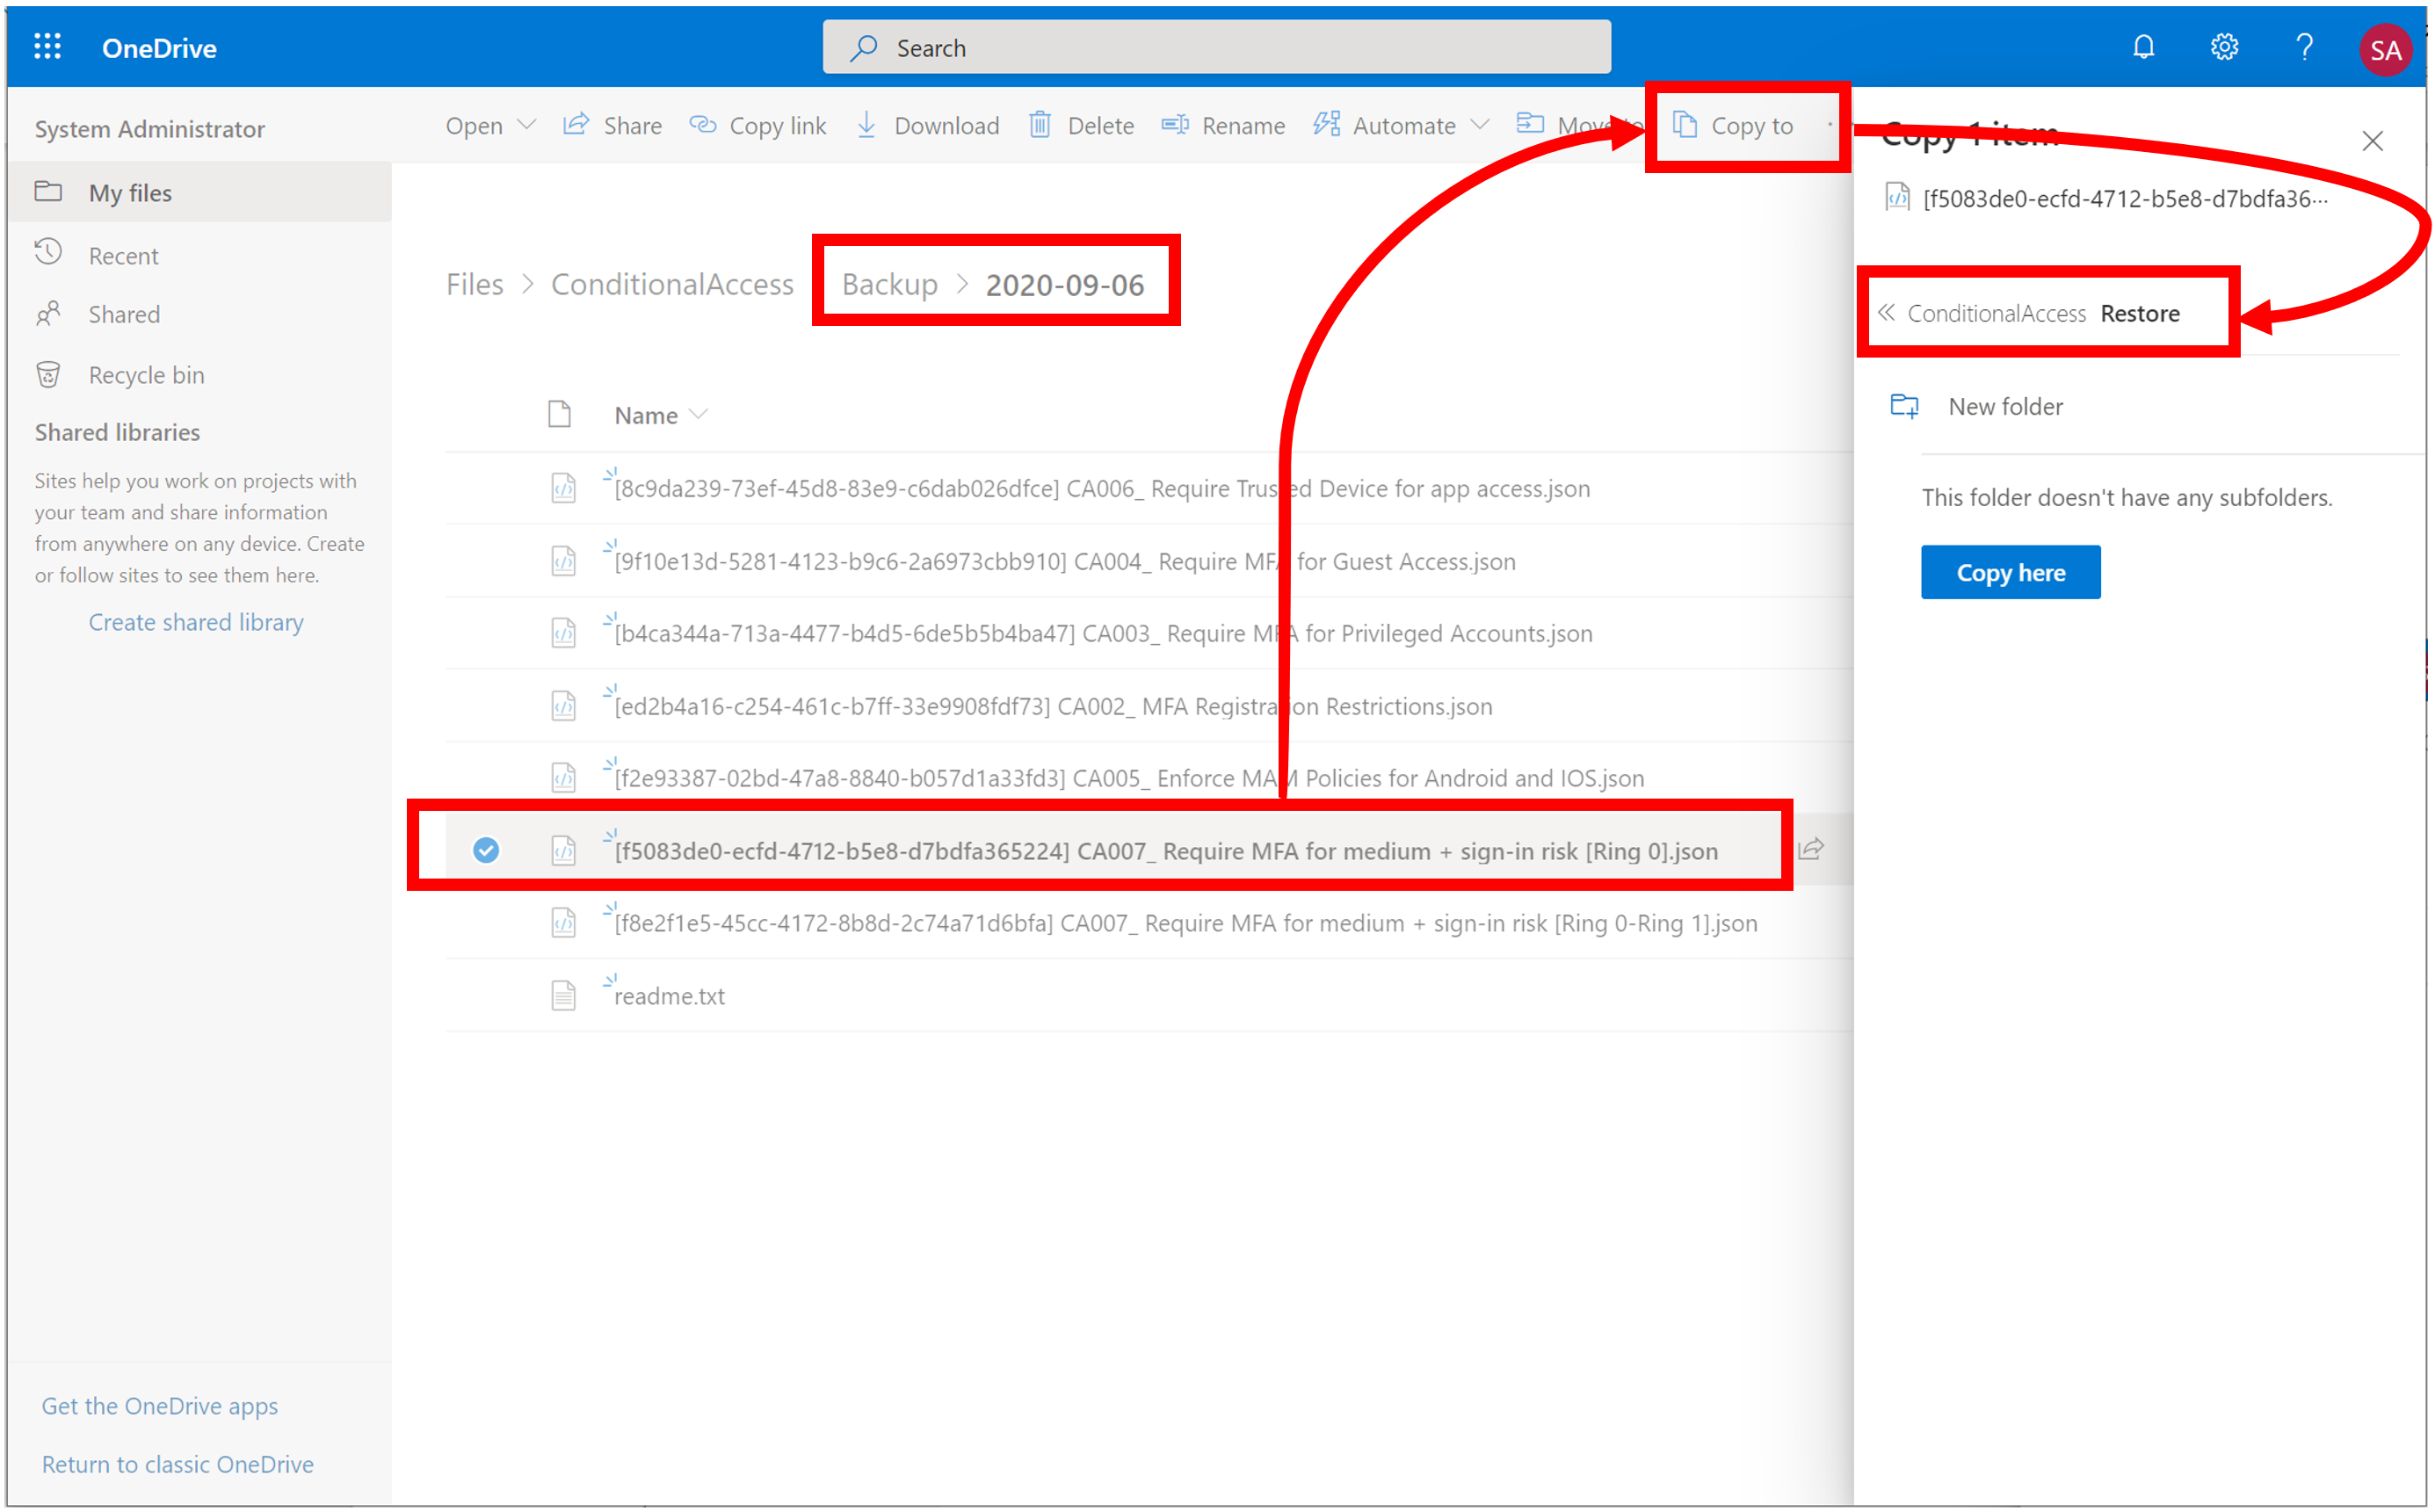Click Return to classic OneDrive
The width and height of the screenshot is (2435, 1512).
[x=178, y=1464]
